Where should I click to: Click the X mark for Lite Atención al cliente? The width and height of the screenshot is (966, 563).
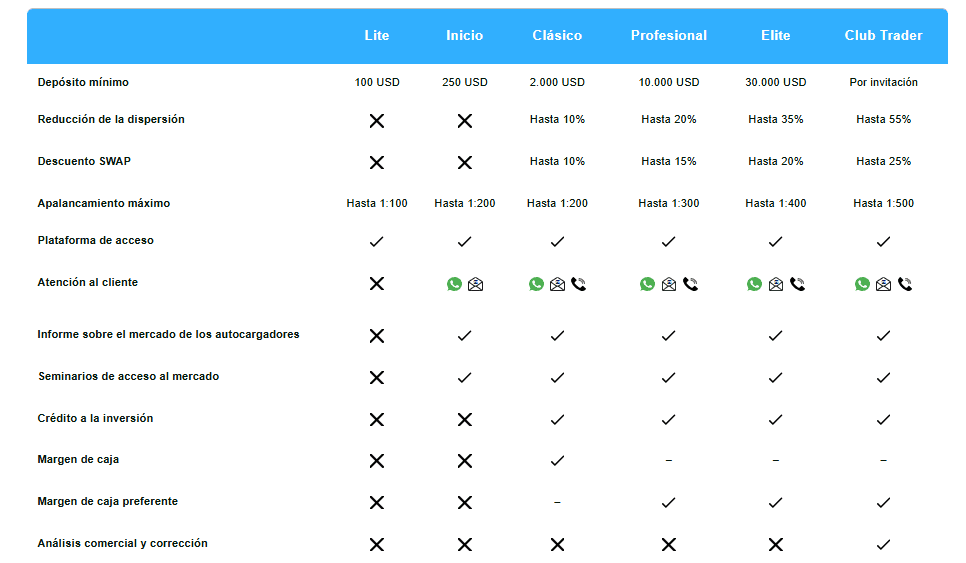click(x=377, y=284)
